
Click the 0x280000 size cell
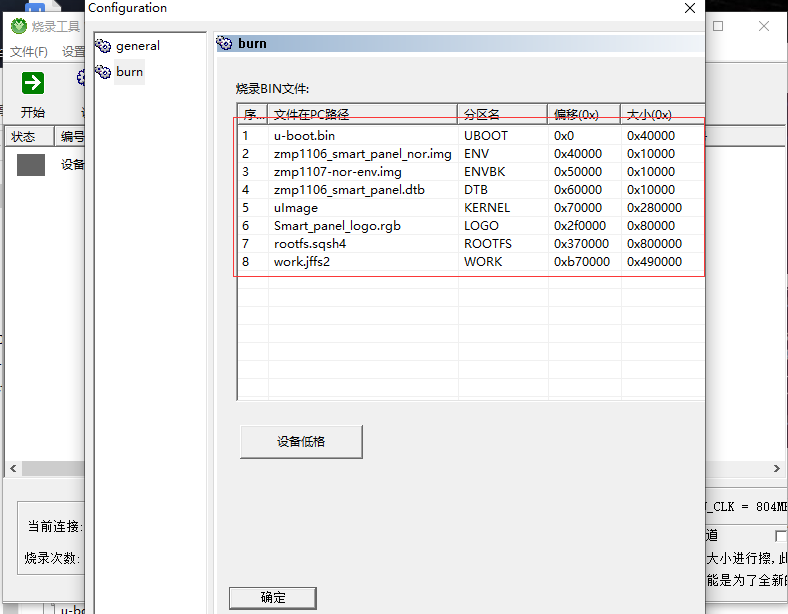point(654,208)
